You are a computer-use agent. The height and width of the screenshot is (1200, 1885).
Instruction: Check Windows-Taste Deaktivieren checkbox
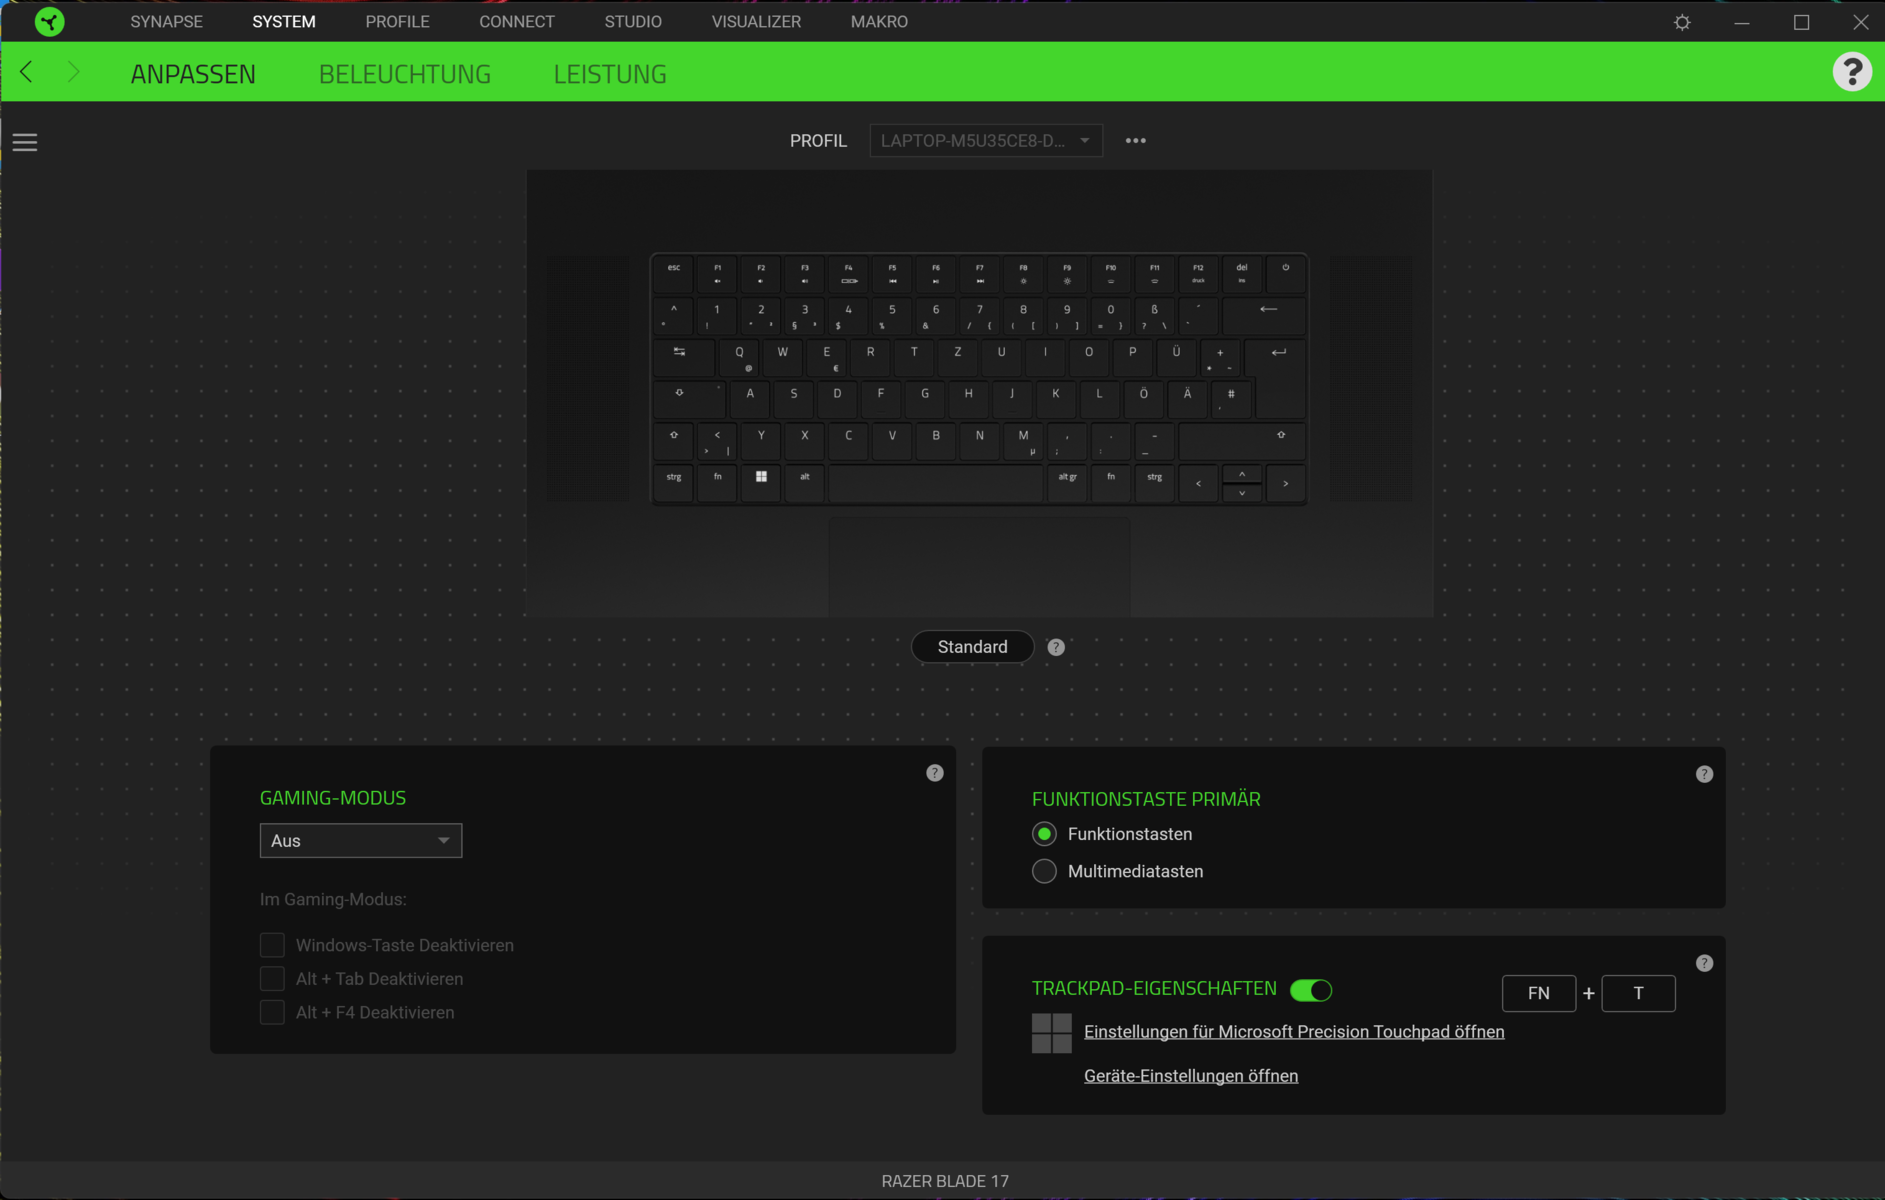pyautogui.click(x=272, y=945)
